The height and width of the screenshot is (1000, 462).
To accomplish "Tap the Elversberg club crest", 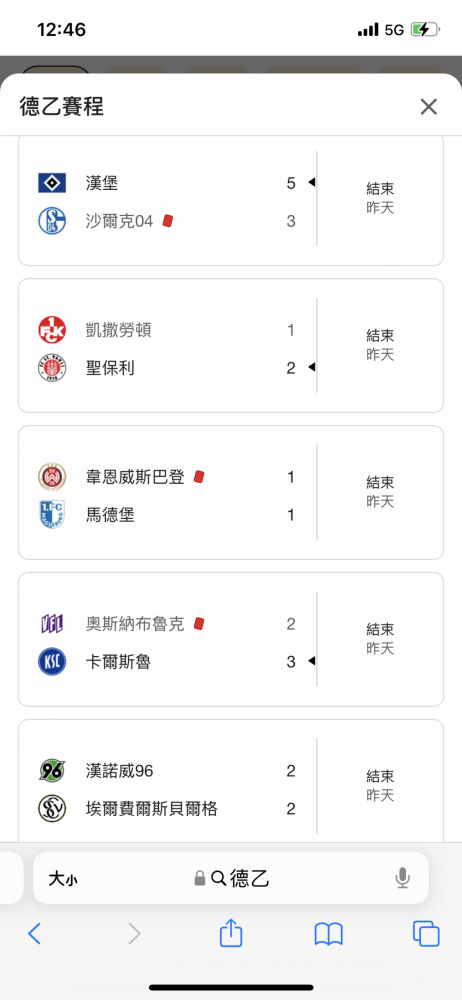I will 52,809.
